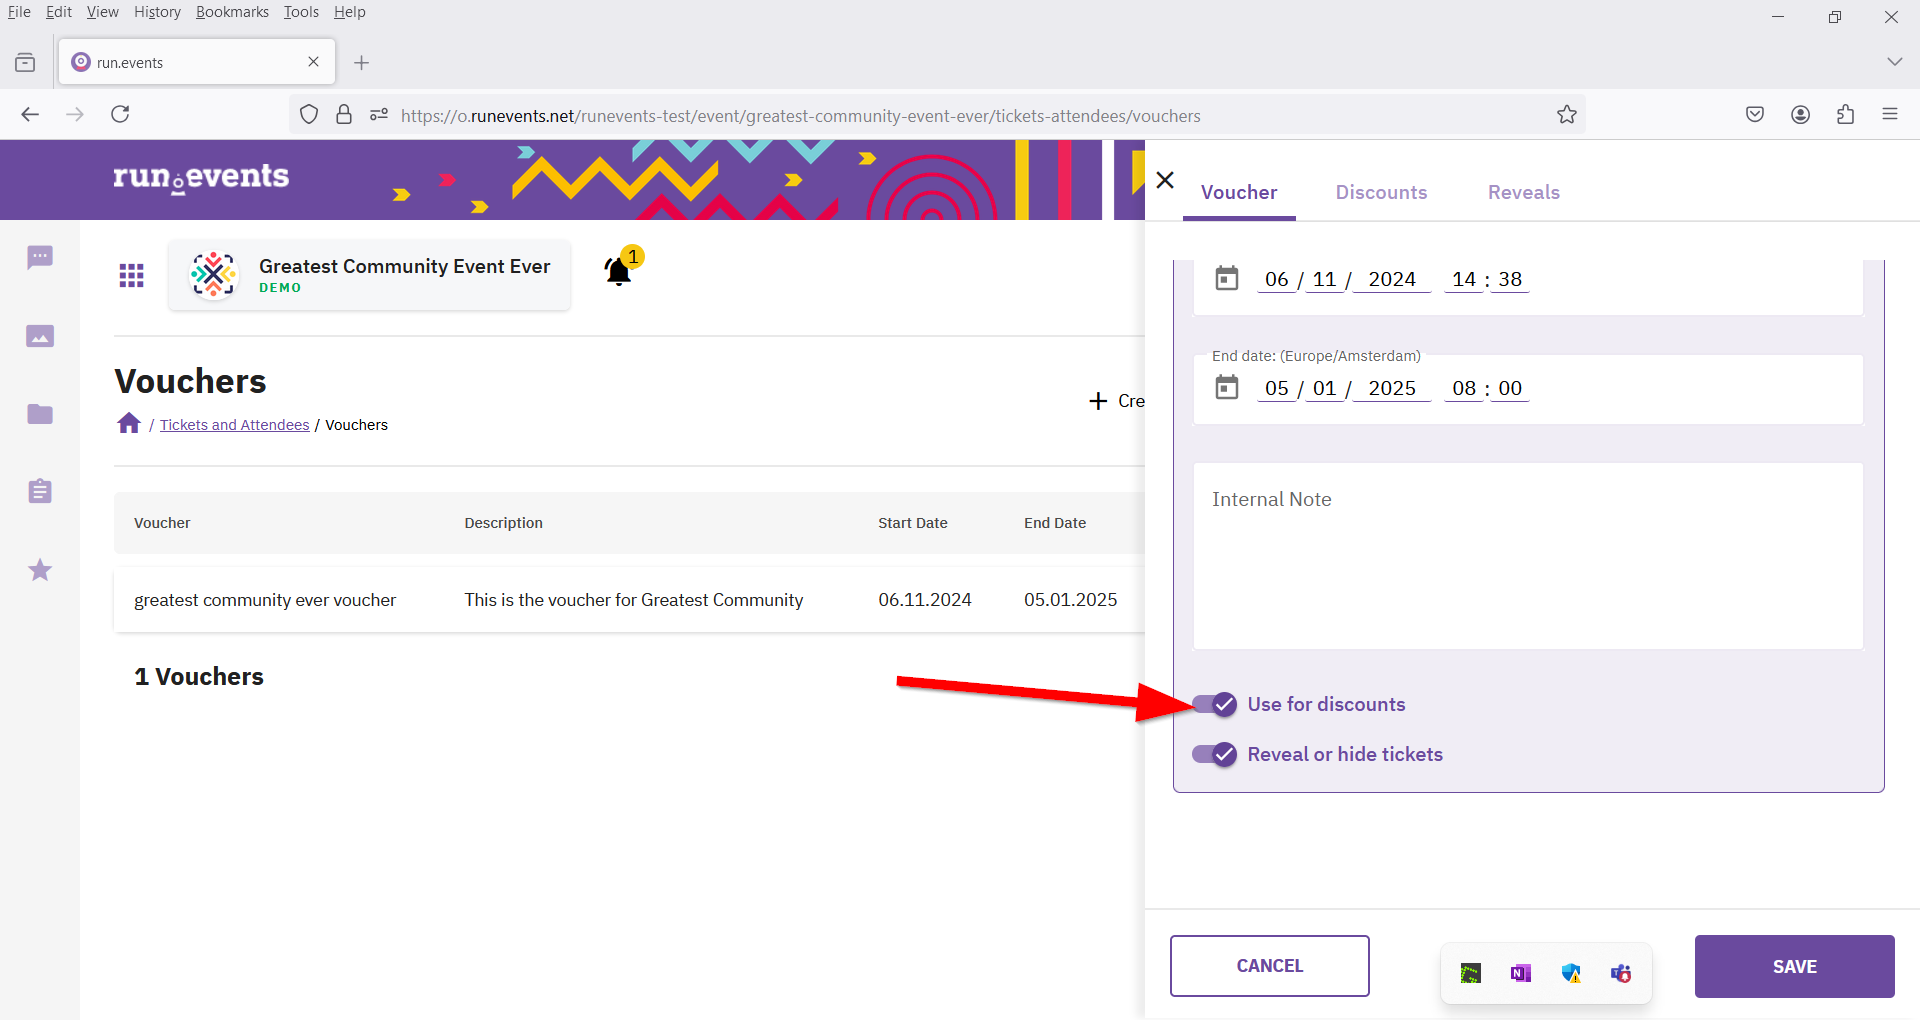Image resolution: width=1920 pixels, height=1020 pixels.
Task: Open the History menu
Action: click(157, 12)
